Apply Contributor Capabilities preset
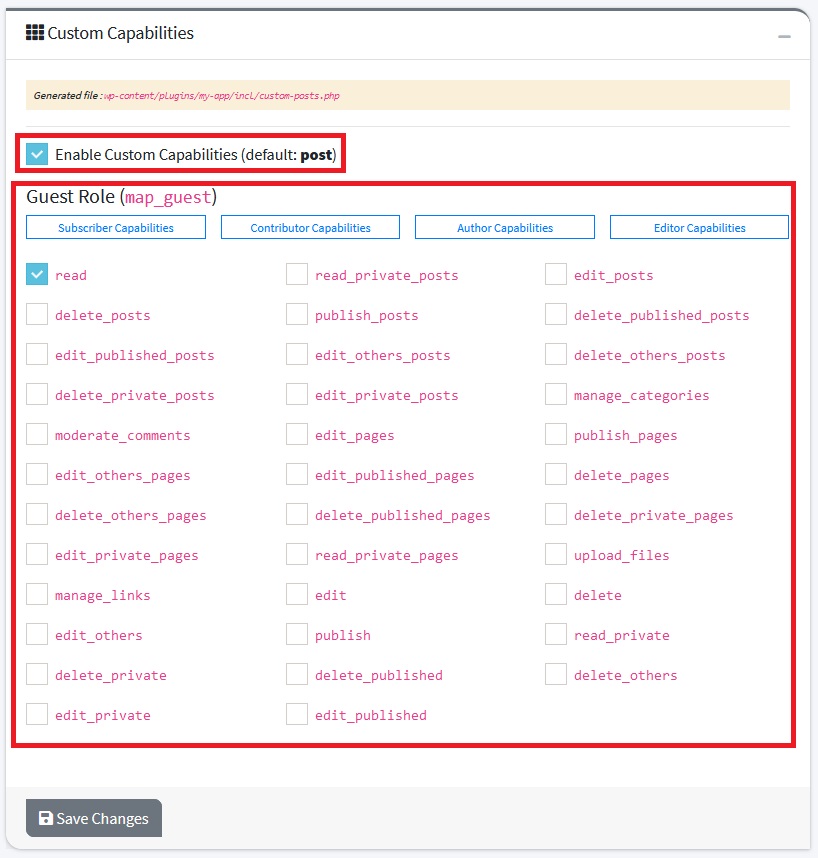Screen dimensions: 818x858 (310, 228)
